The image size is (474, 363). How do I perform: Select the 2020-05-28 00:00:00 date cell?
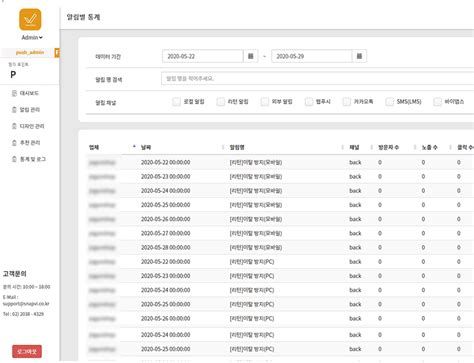pos(165,247)
